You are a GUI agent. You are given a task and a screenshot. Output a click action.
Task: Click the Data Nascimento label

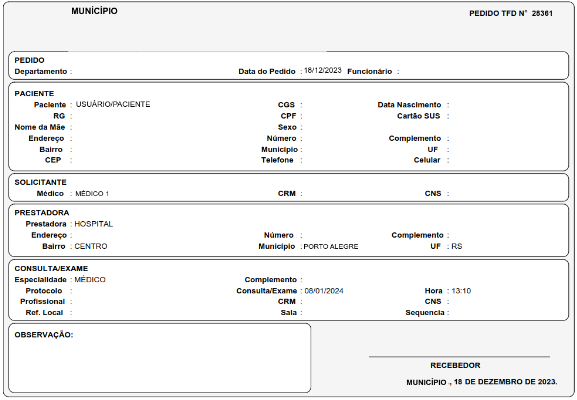click(409, 105)
